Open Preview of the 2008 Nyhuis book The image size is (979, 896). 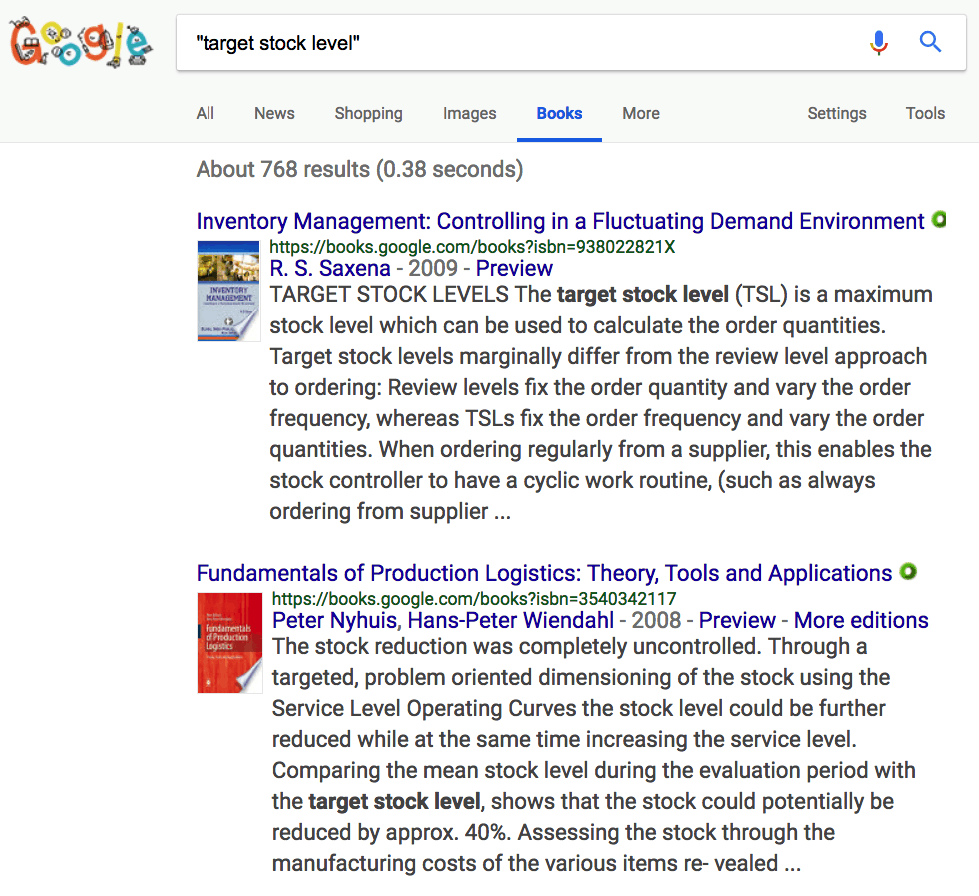point(737,621)
